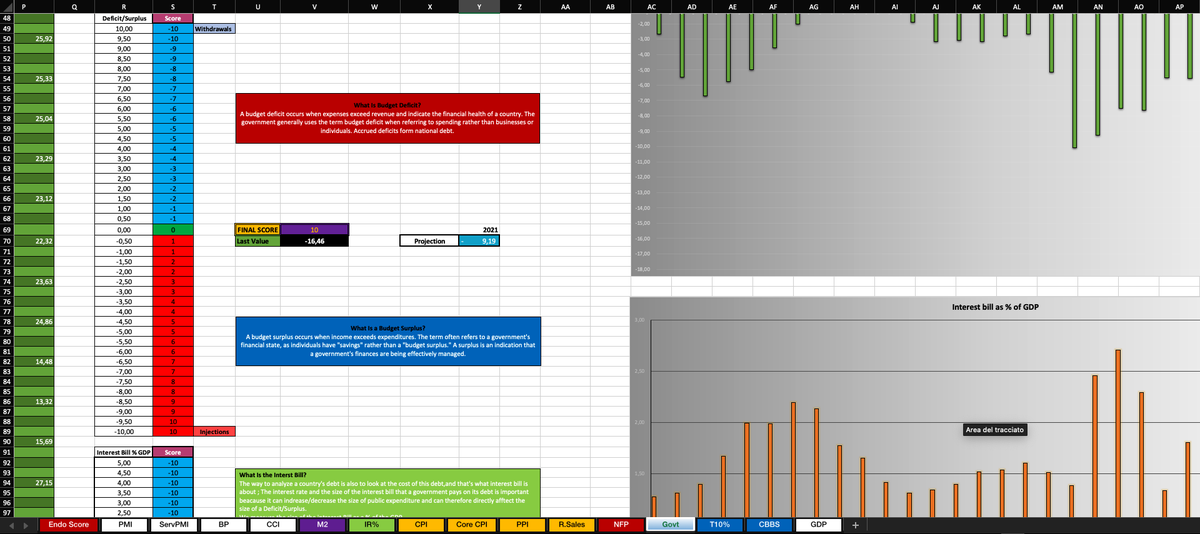Select column R header
Viewport: 1200px width, 534px height.
click(x=123, y=6)
